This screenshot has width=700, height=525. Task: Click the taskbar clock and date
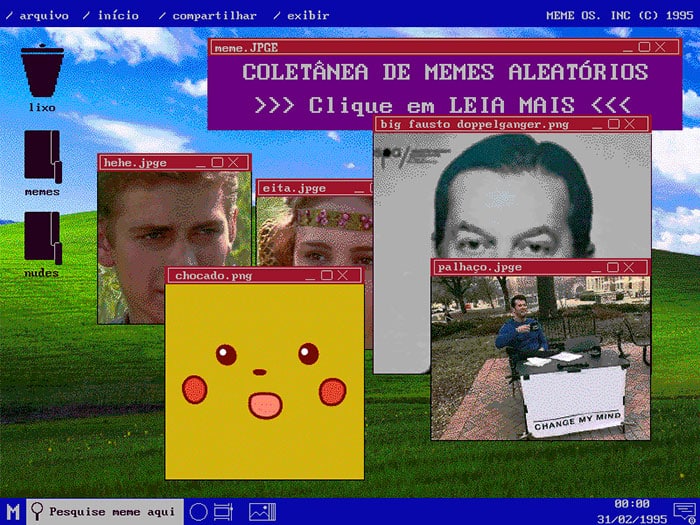632,511
